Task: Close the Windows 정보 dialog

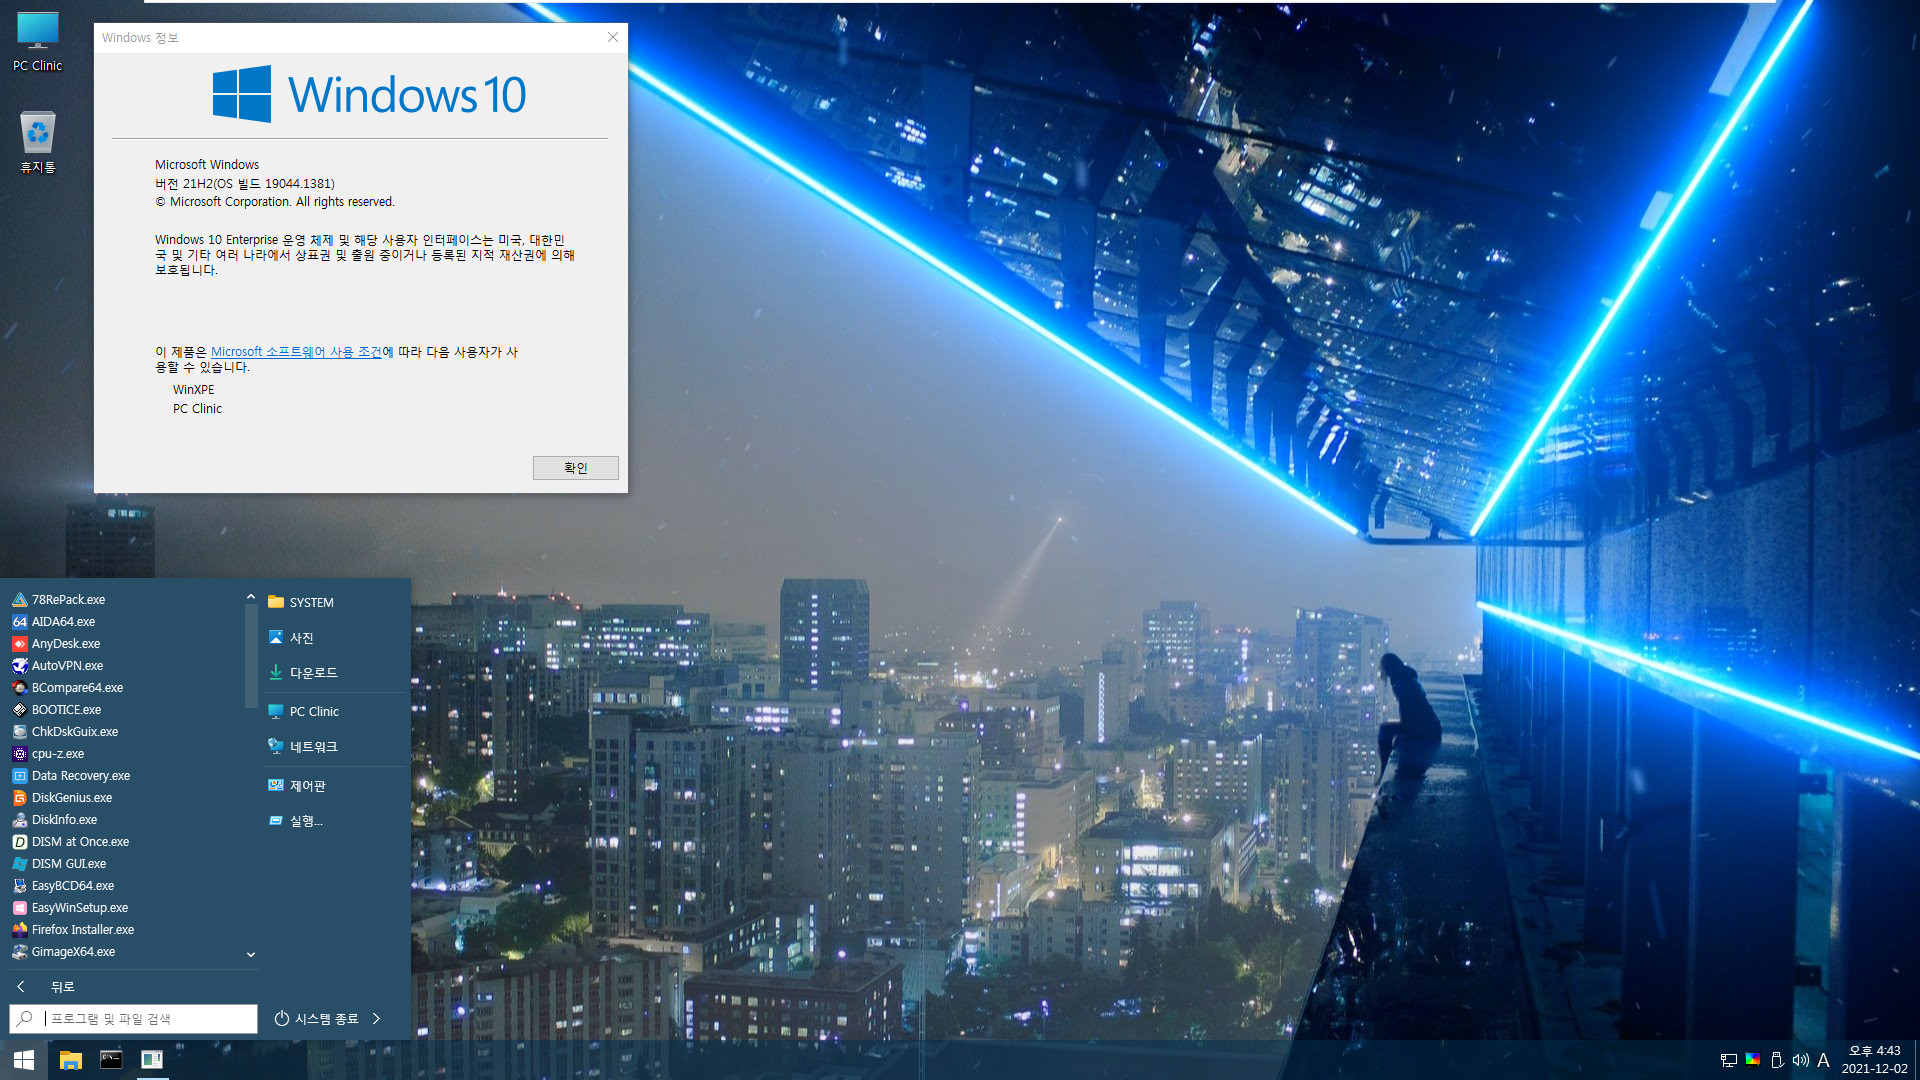Action: coord(613,37)
